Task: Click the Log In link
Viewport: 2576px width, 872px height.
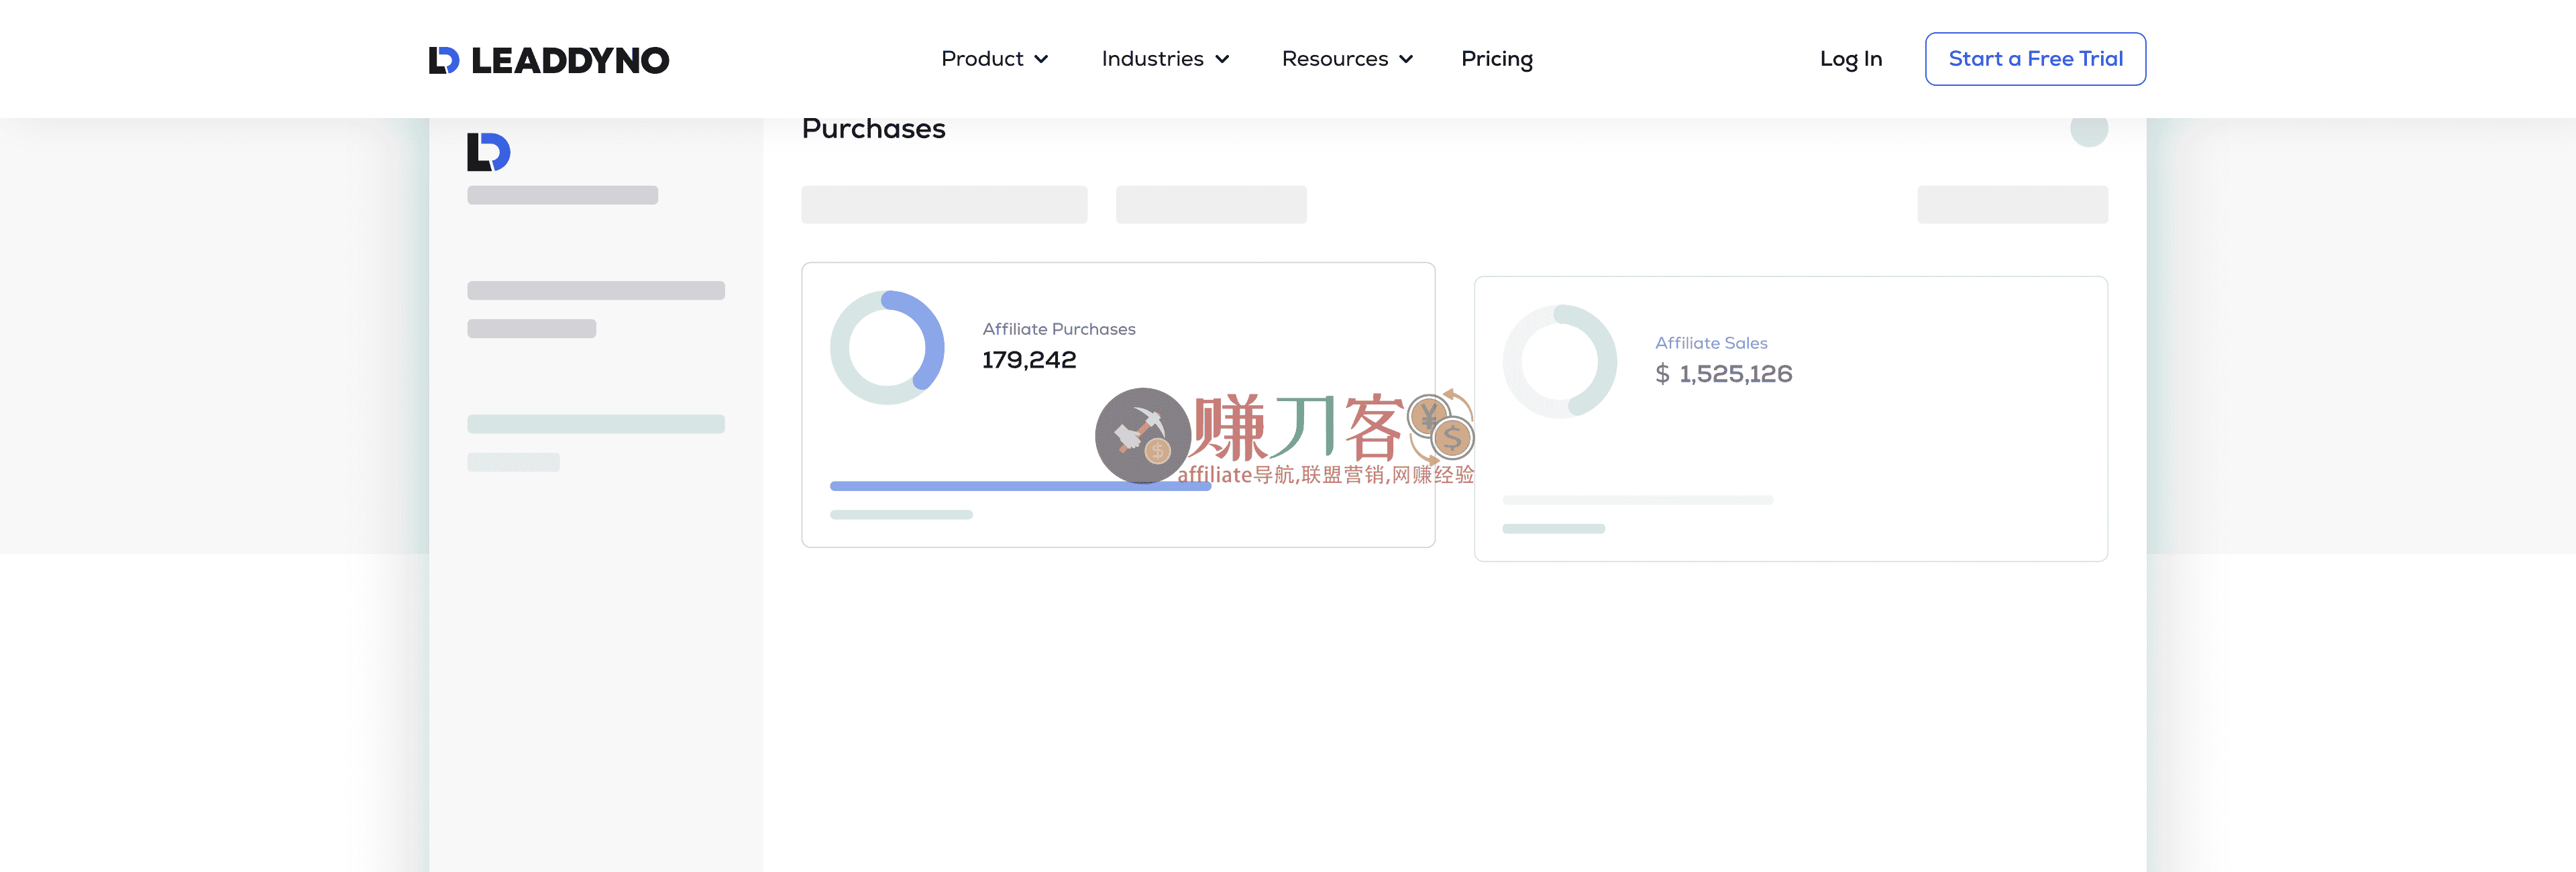Action: (1850, 59)
